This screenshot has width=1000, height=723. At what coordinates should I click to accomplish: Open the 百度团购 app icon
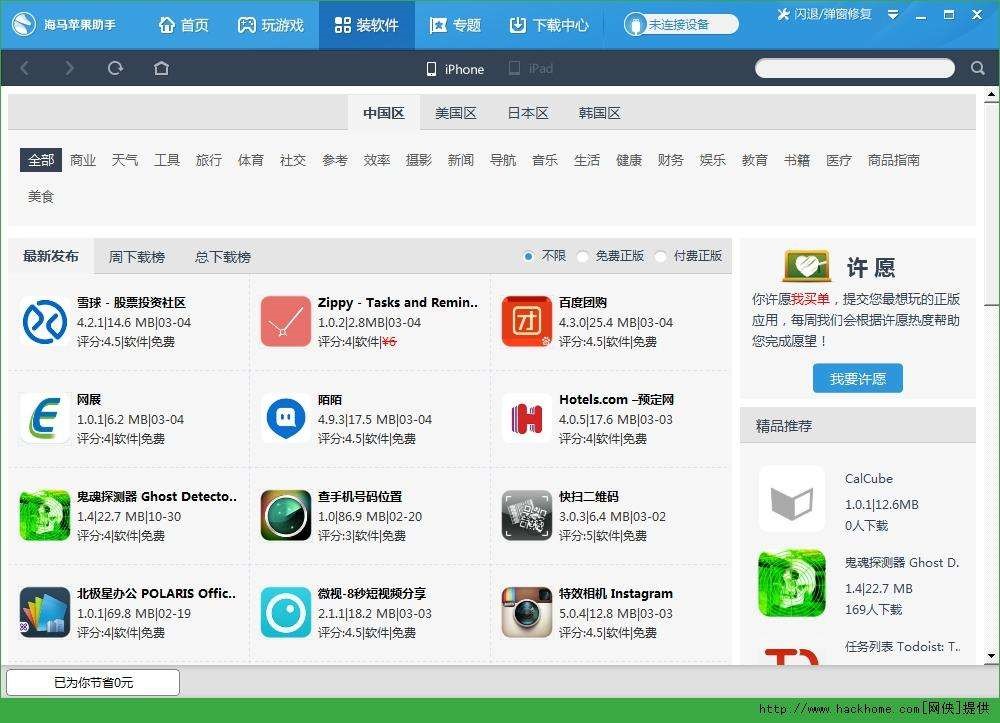tap(527, 321)
